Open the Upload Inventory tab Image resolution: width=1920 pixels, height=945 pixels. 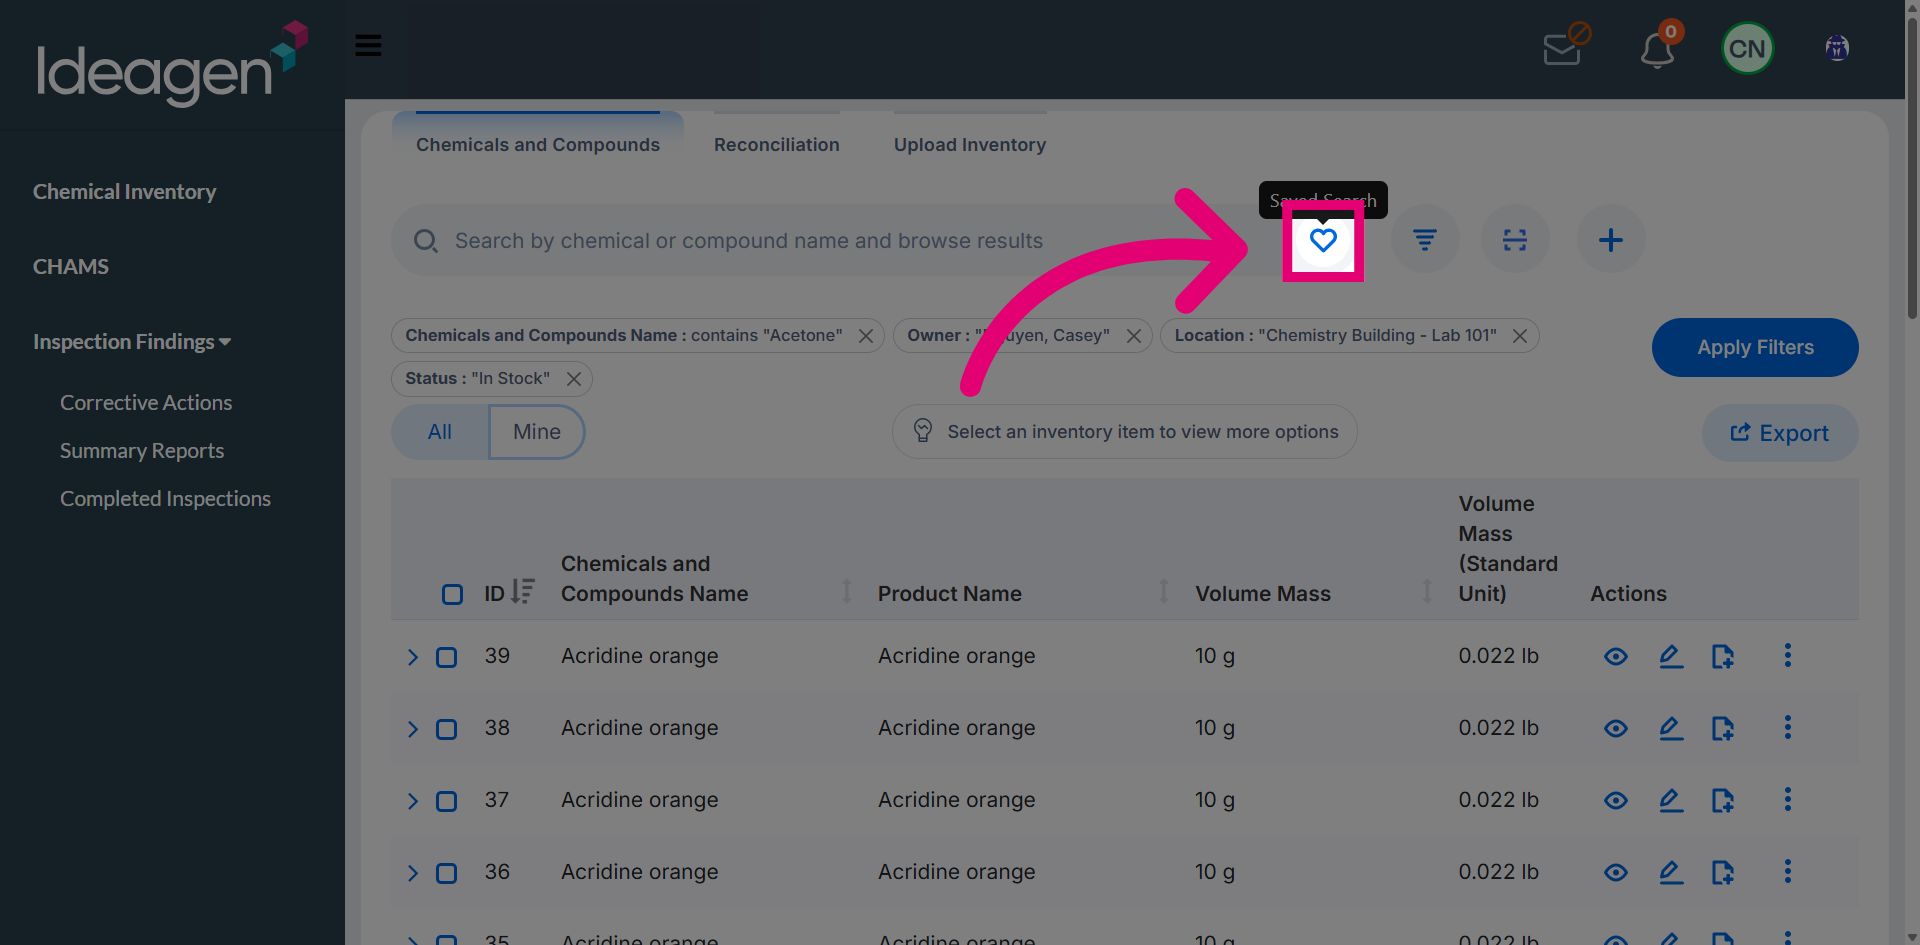[970, 145]
